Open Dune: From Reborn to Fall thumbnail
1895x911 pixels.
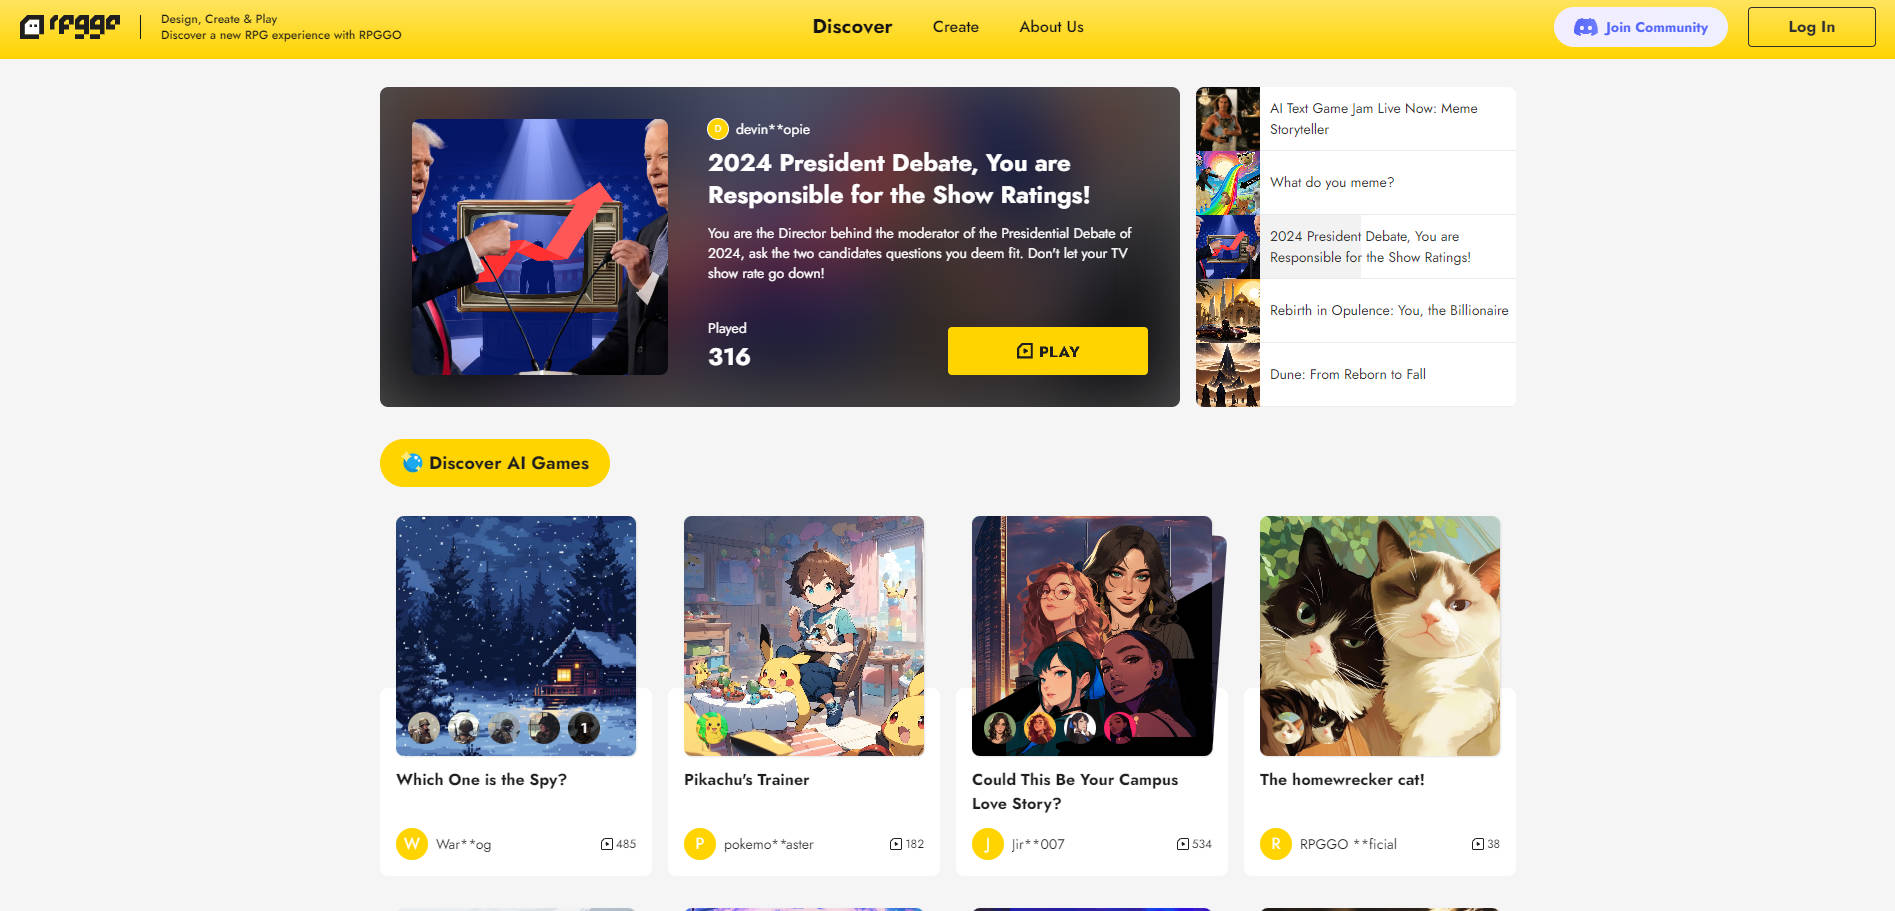[x=1228, y=375]
